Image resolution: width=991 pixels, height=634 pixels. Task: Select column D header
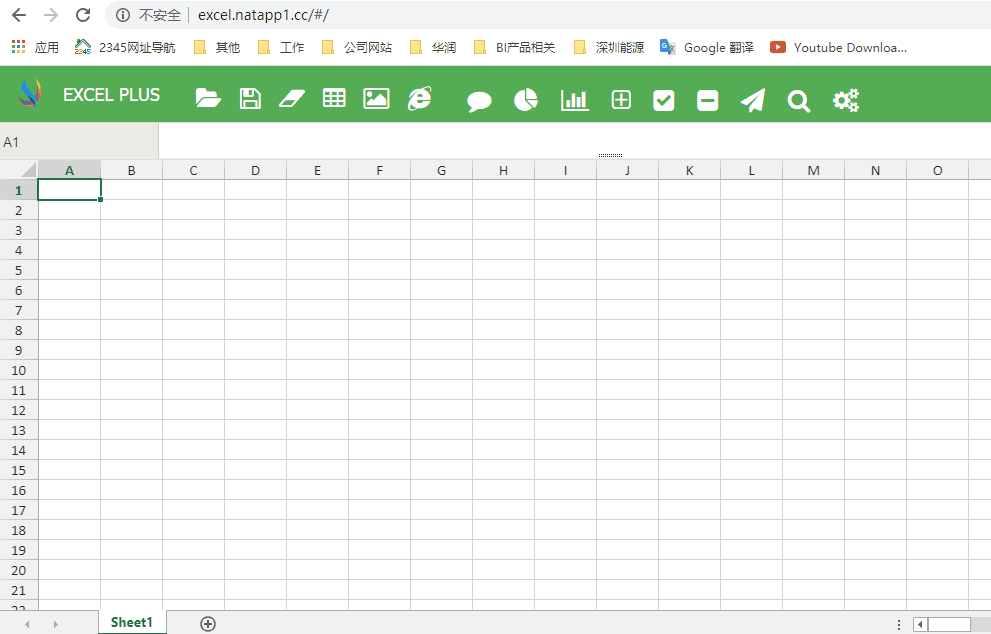255,170
